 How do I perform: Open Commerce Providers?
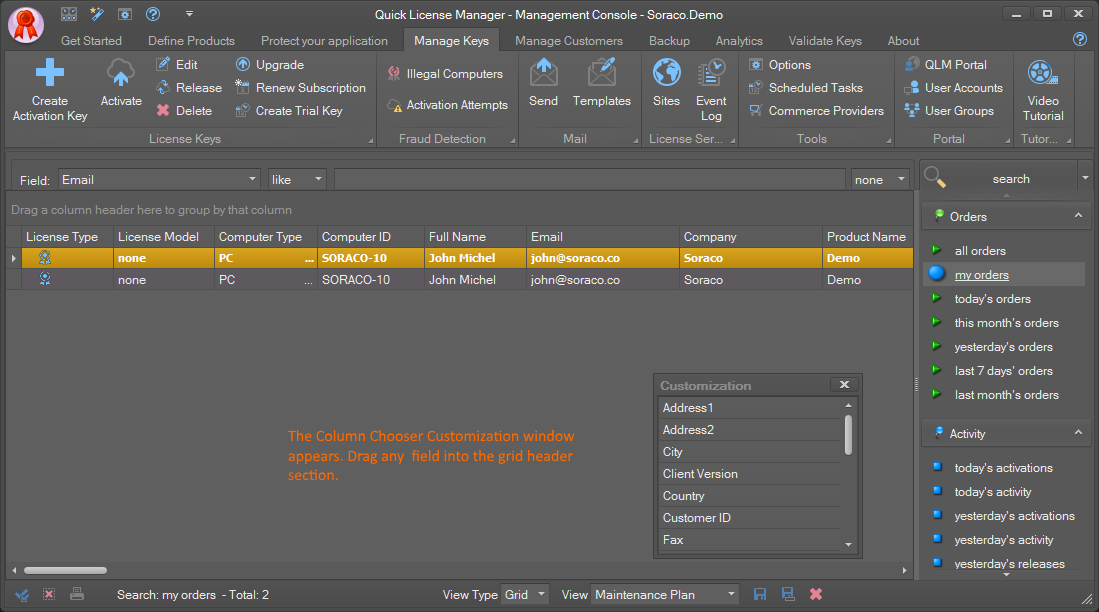(816, 111)
